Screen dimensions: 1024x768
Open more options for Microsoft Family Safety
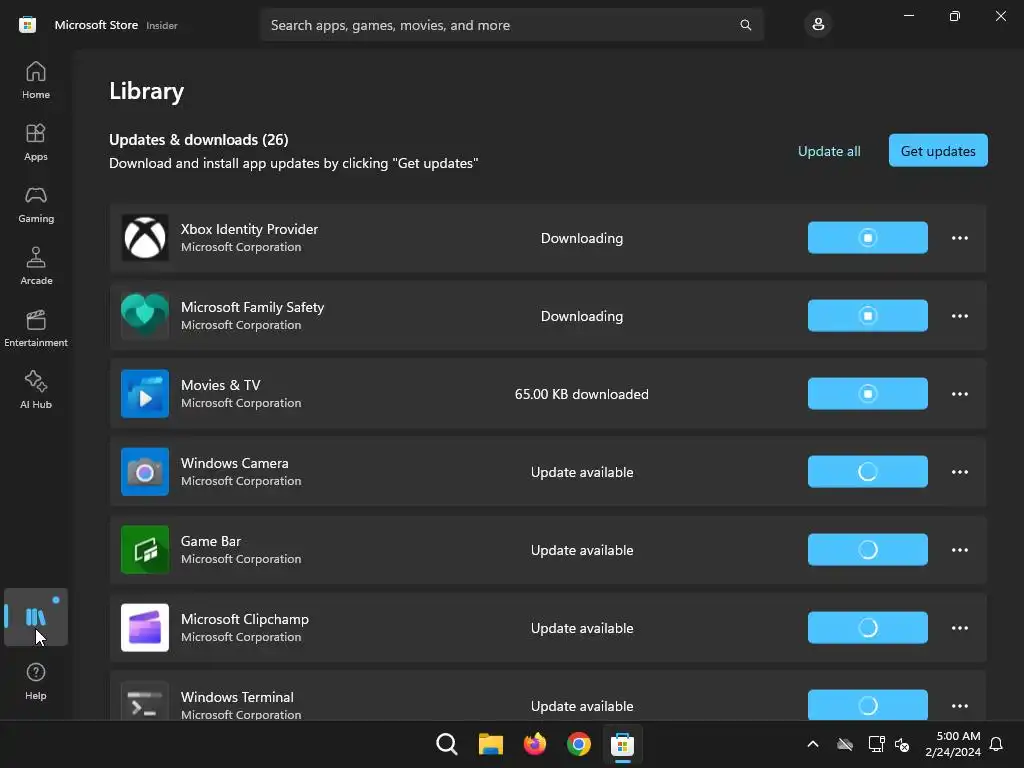(x=959, y=315)
